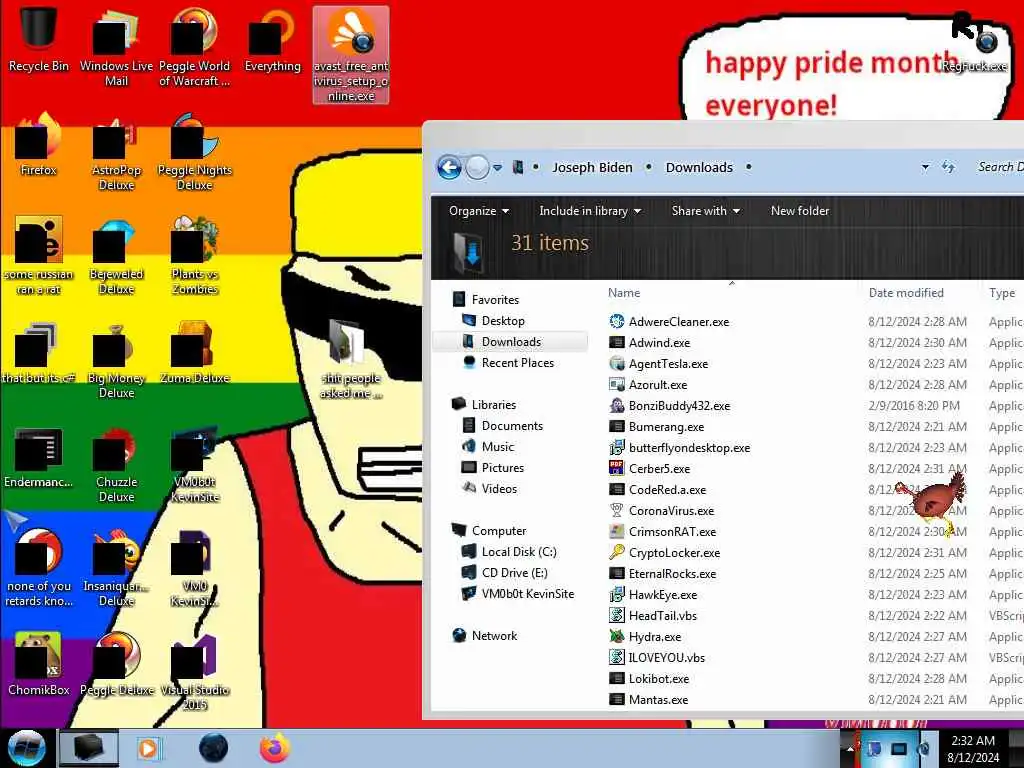Open the address bar history dropdown
The height and width of the screenshot is (768, 1024).
(925, 168)
